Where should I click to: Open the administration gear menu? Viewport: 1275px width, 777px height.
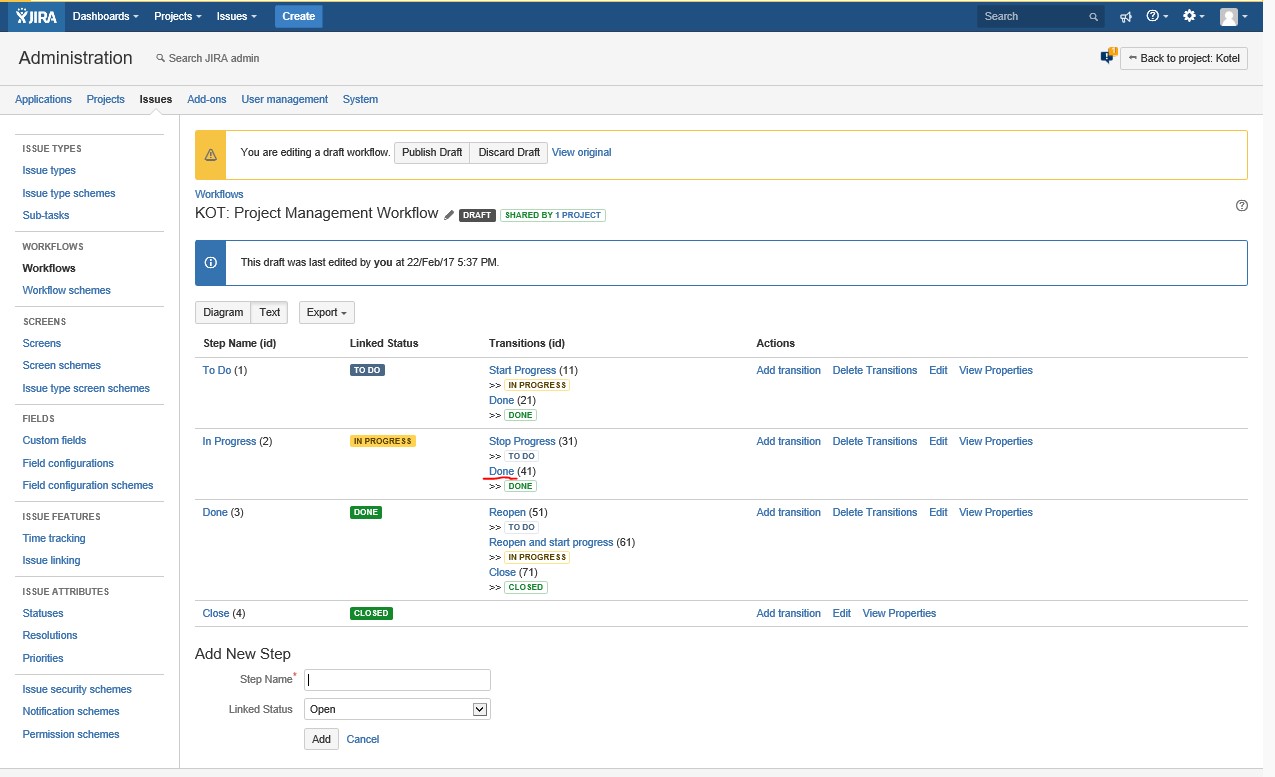[1193, 16]
